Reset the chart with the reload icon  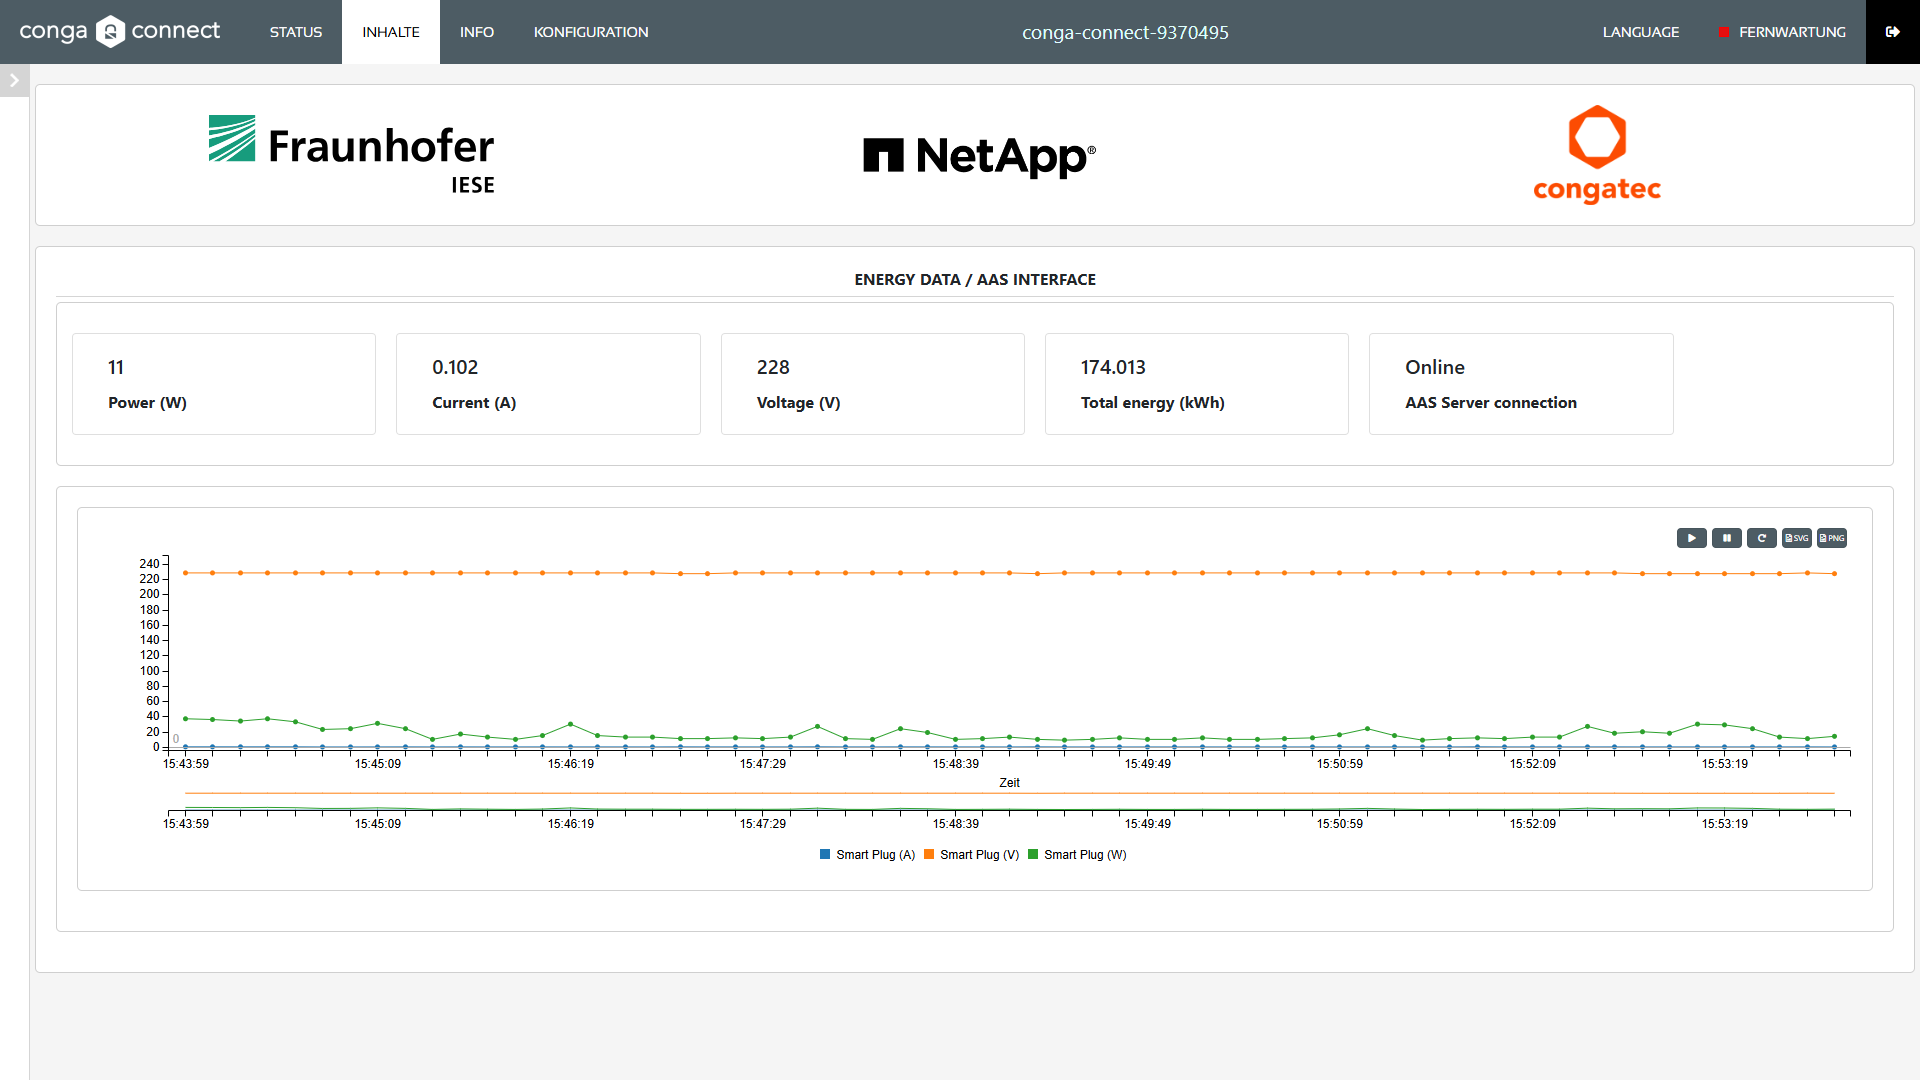point(1761,538)
